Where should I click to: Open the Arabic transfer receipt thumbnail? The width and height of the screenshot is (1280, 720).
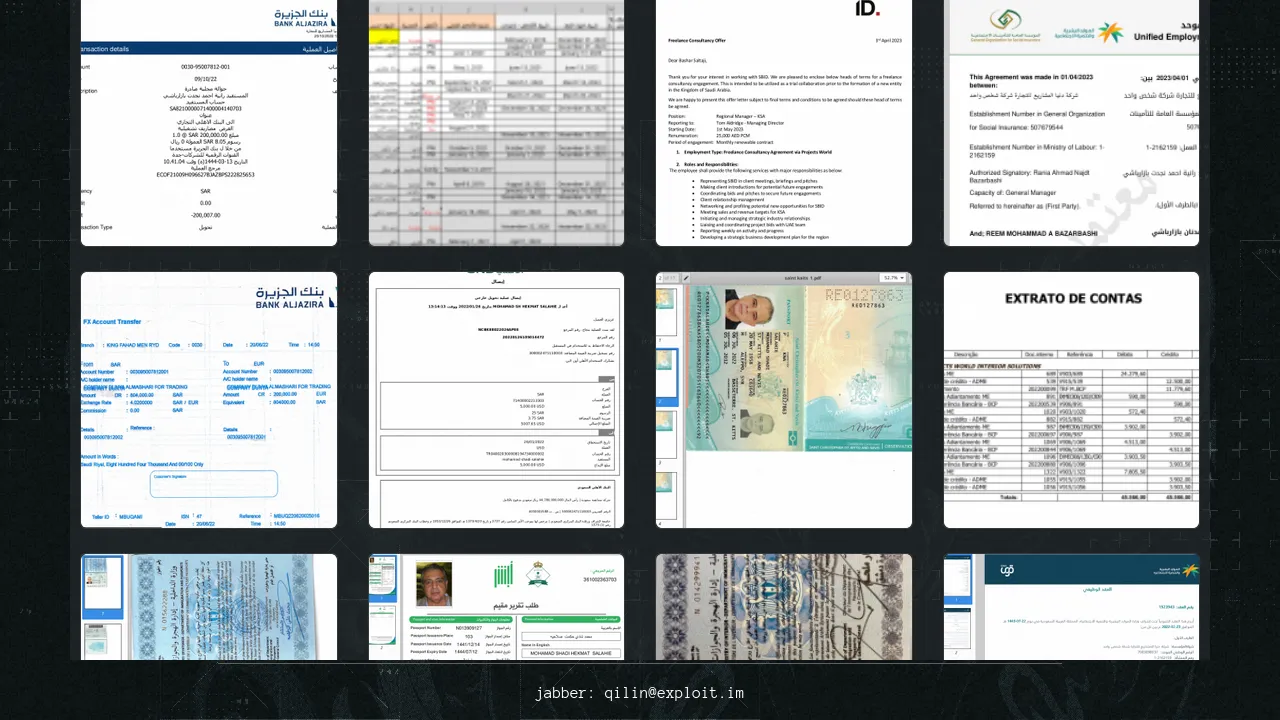coord(496,400)
